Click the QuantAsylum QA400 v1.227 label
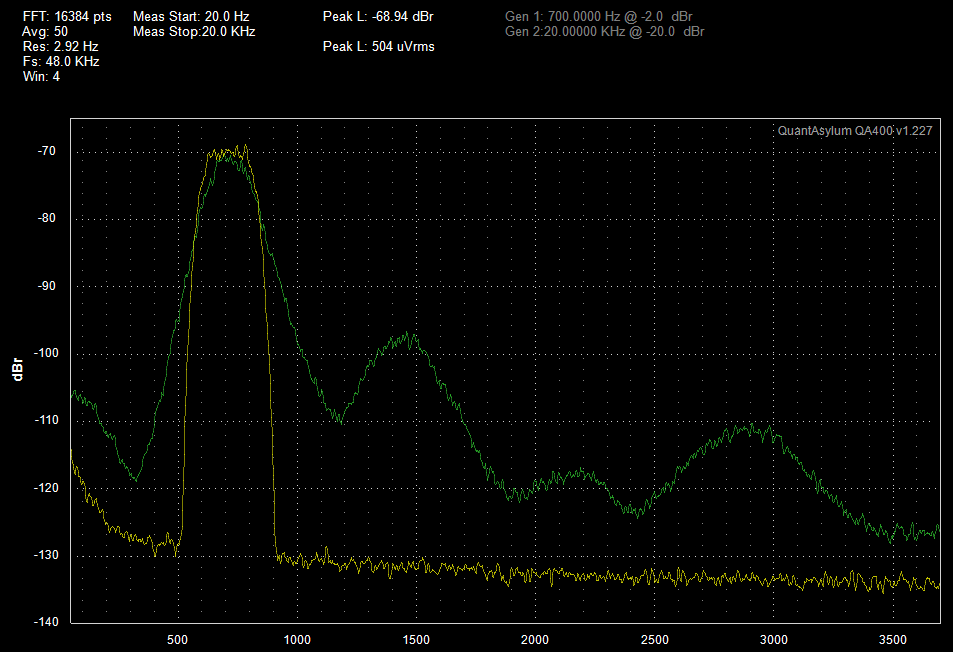The height and width of the screenshot is (652, 953). pos(855,131)
